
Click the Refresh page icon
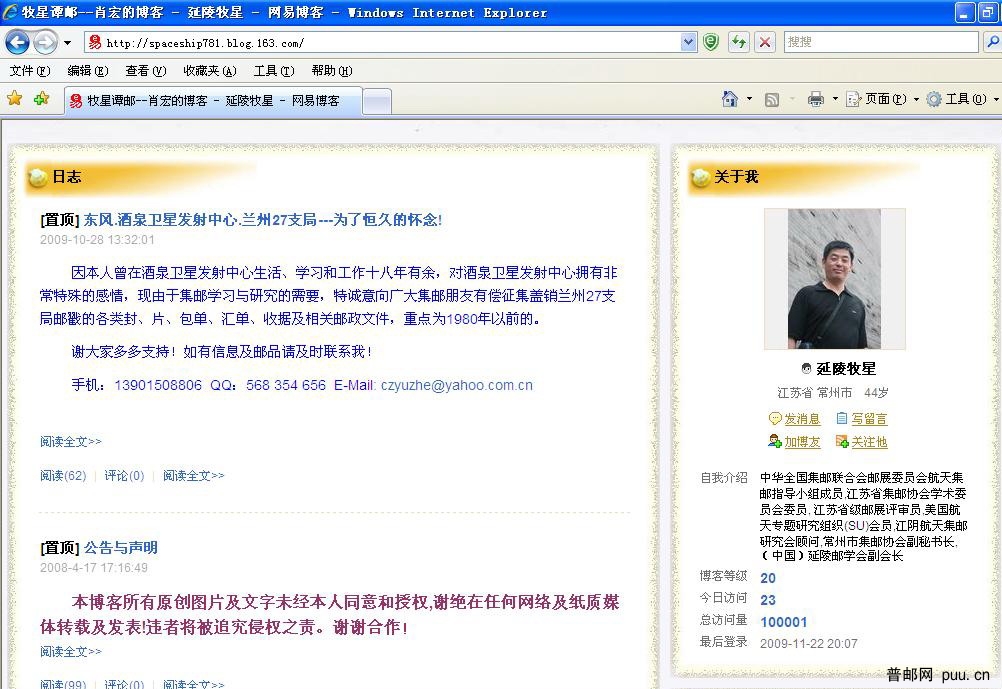click(738, 42)
